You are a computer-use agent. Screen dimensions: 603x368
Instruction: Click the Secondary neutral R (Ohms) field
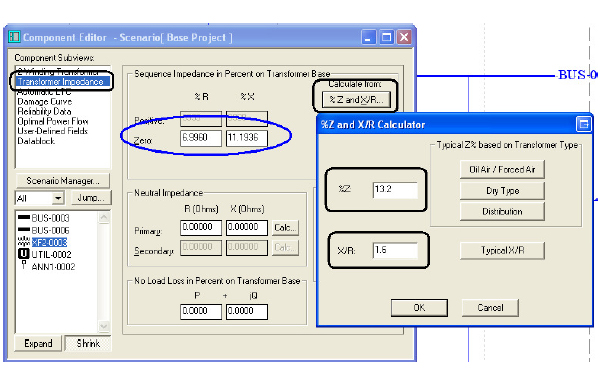click(201, 248)
